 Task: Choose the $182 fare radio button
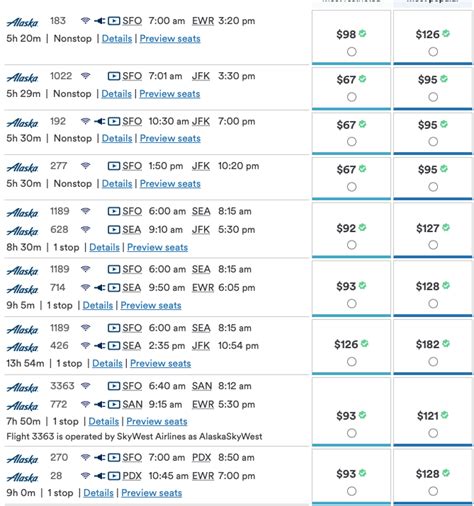click(x=433, y=362)
